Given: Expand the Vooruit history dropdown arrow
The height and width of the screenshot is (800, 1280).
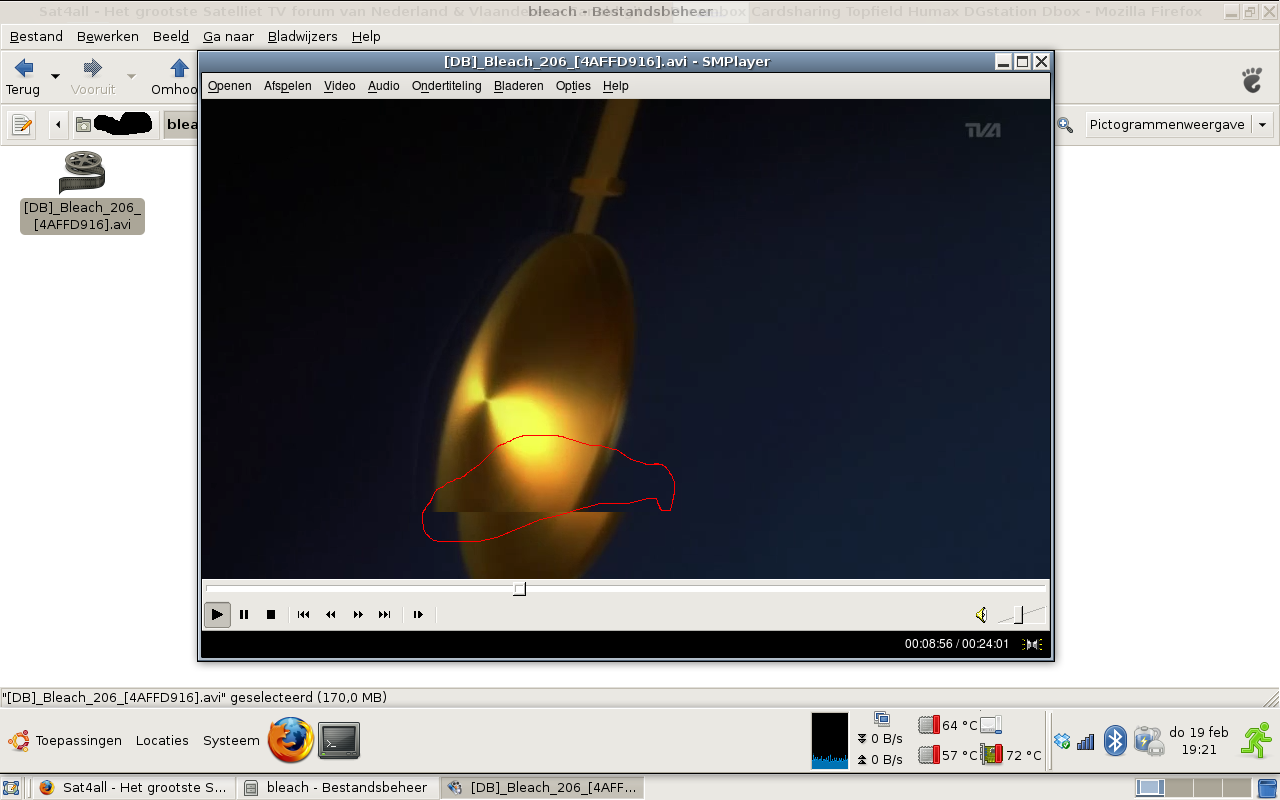Looking at the screenshot, I should 131,77.
